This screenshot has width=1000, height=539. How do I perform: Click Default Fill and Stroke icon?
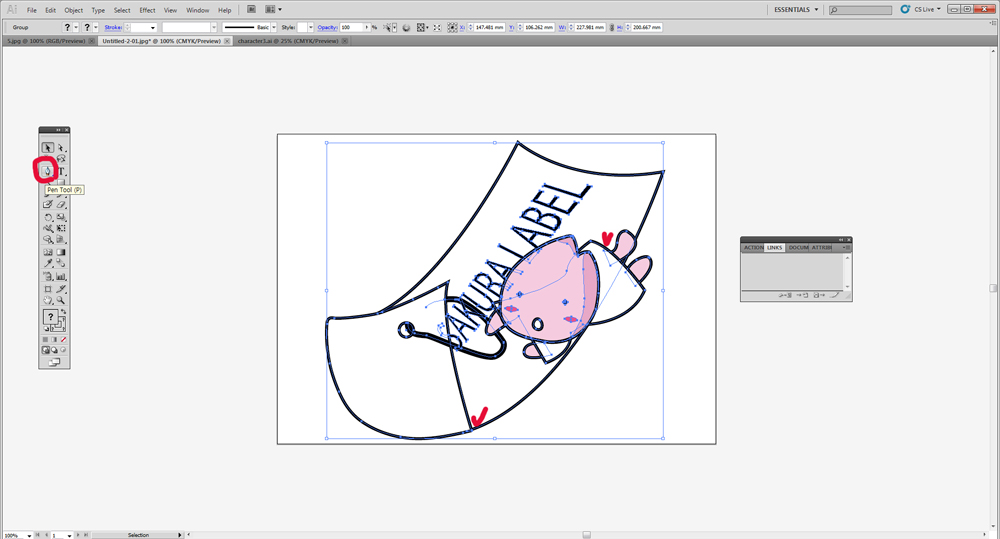[47, 328]
